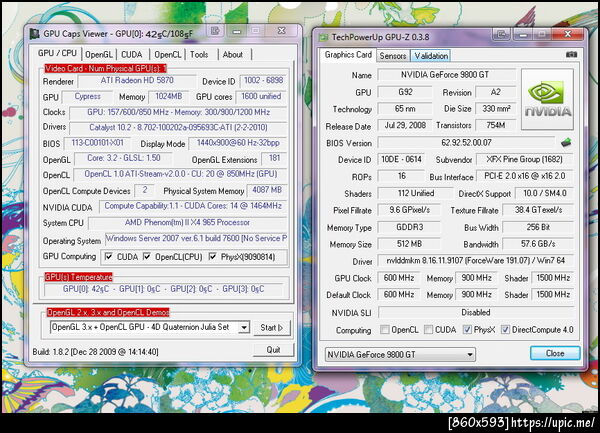
Task: Switch to the GPU / CPU tab
Action: (x=57, y=54)
